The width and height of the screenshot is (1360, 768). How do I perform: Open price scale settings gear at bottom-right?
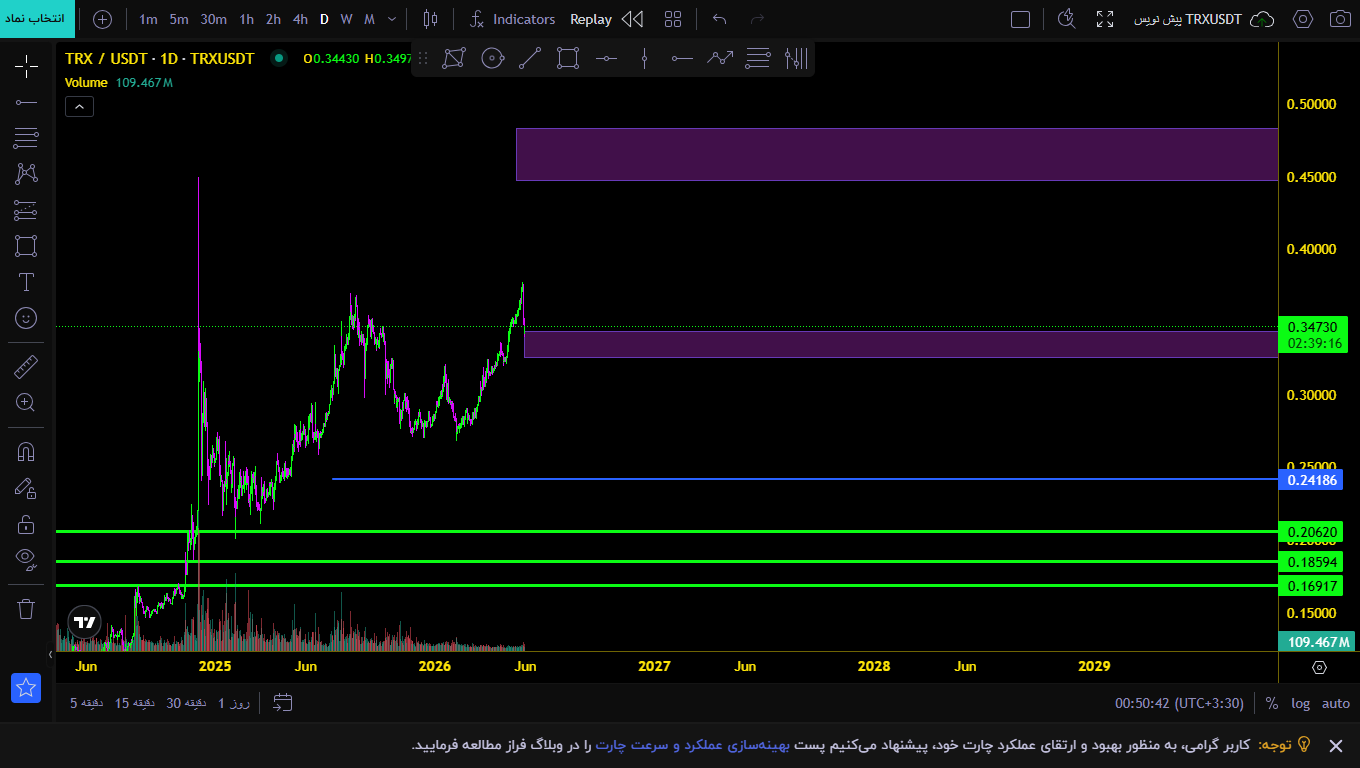point(1319,667)
